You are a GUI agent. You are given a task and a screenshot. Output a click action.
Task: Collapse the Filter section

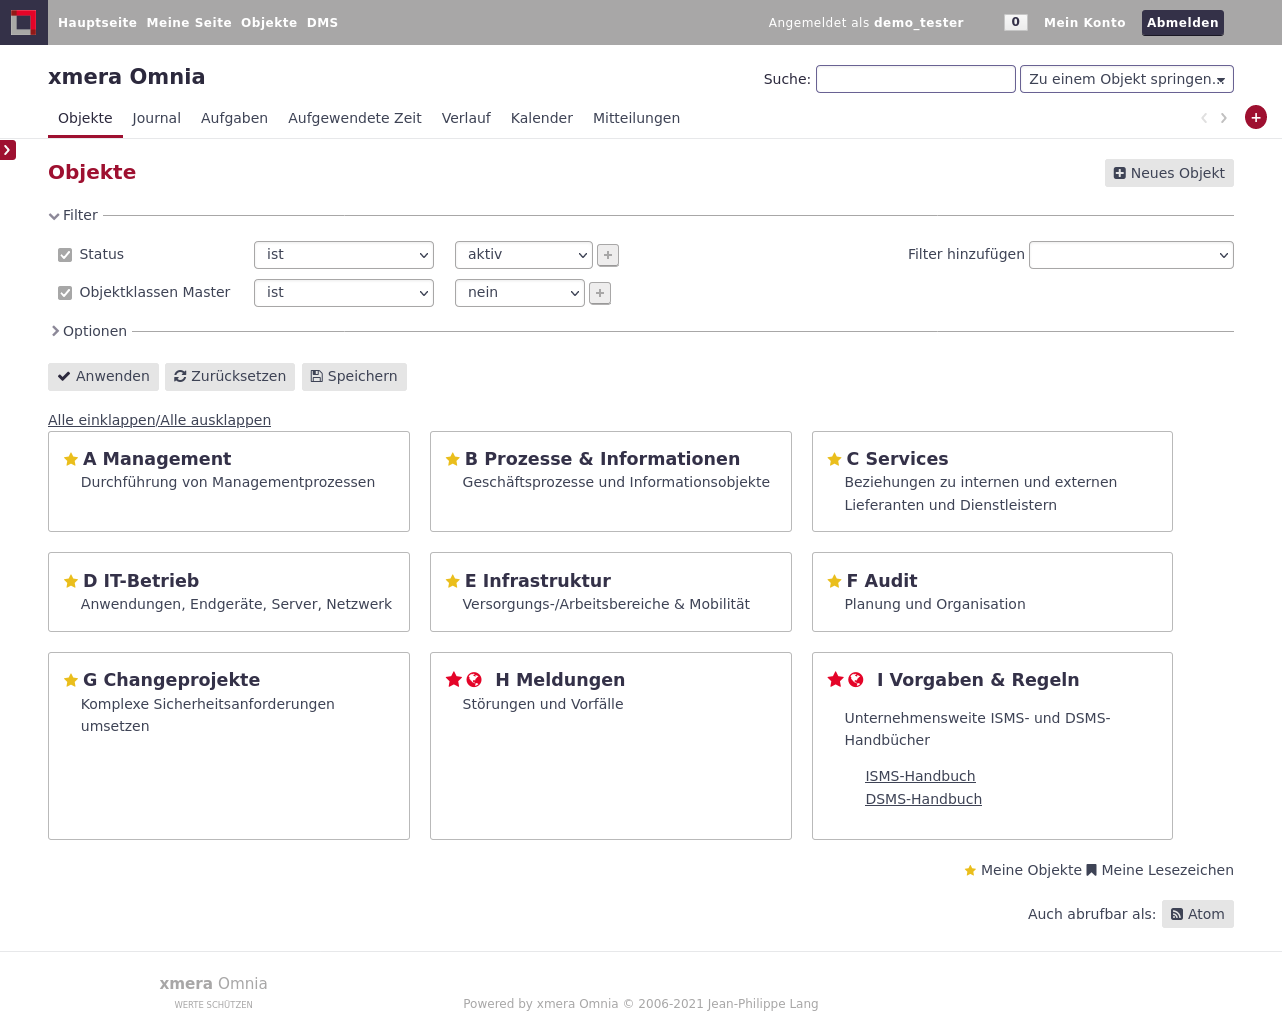(x=73, y=215)
